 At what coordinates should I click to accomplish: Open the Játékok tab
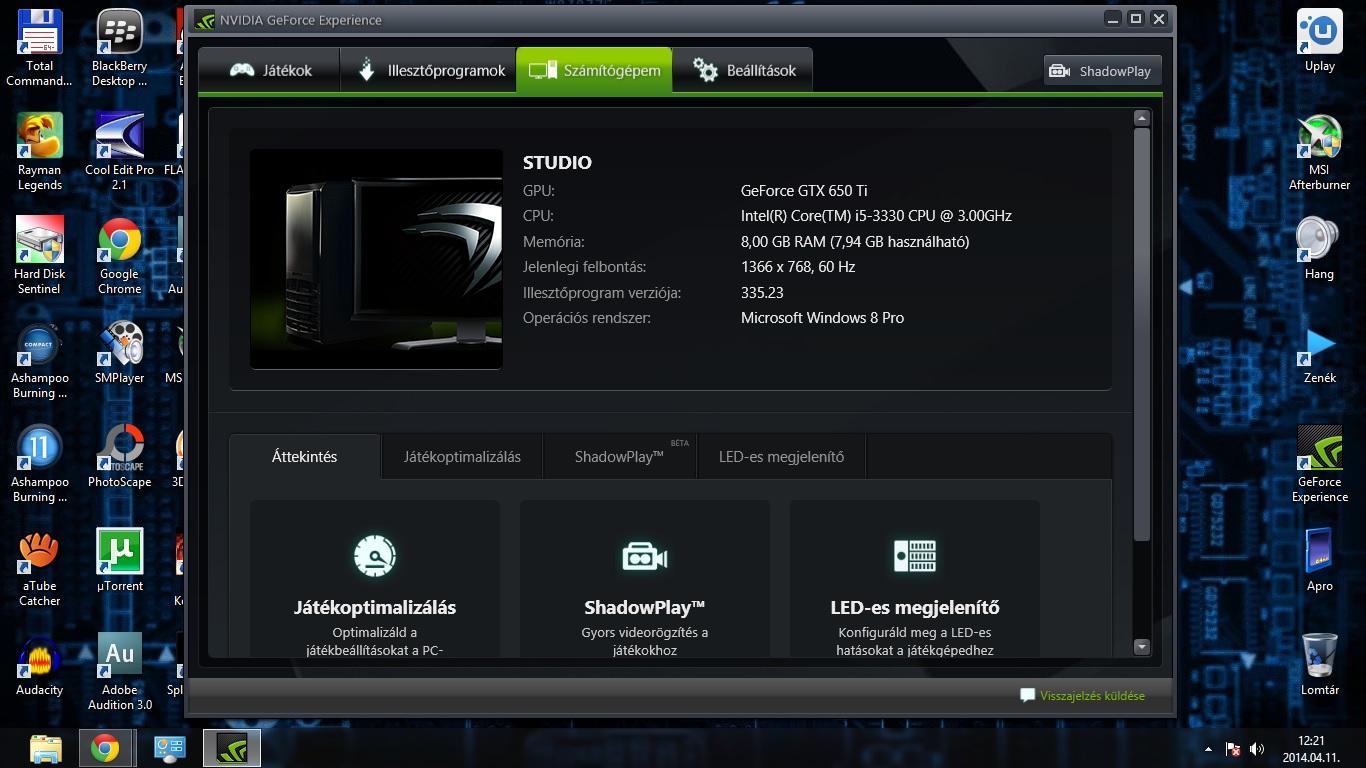[269, 70]
